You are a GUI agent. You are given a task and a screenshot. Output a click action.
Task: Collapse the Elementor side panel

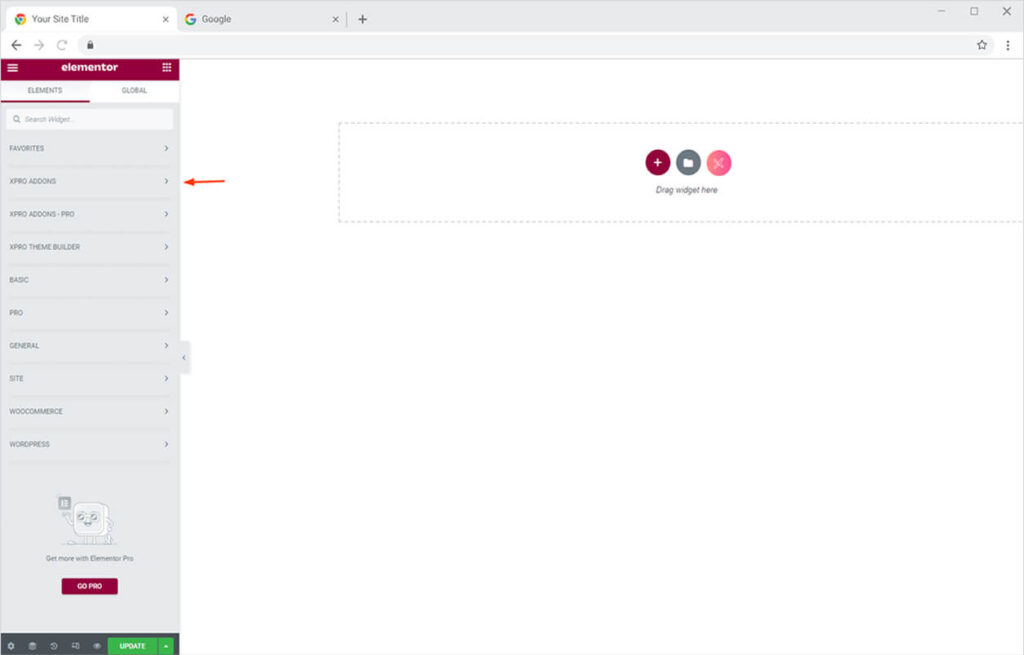tap(184, 357)
